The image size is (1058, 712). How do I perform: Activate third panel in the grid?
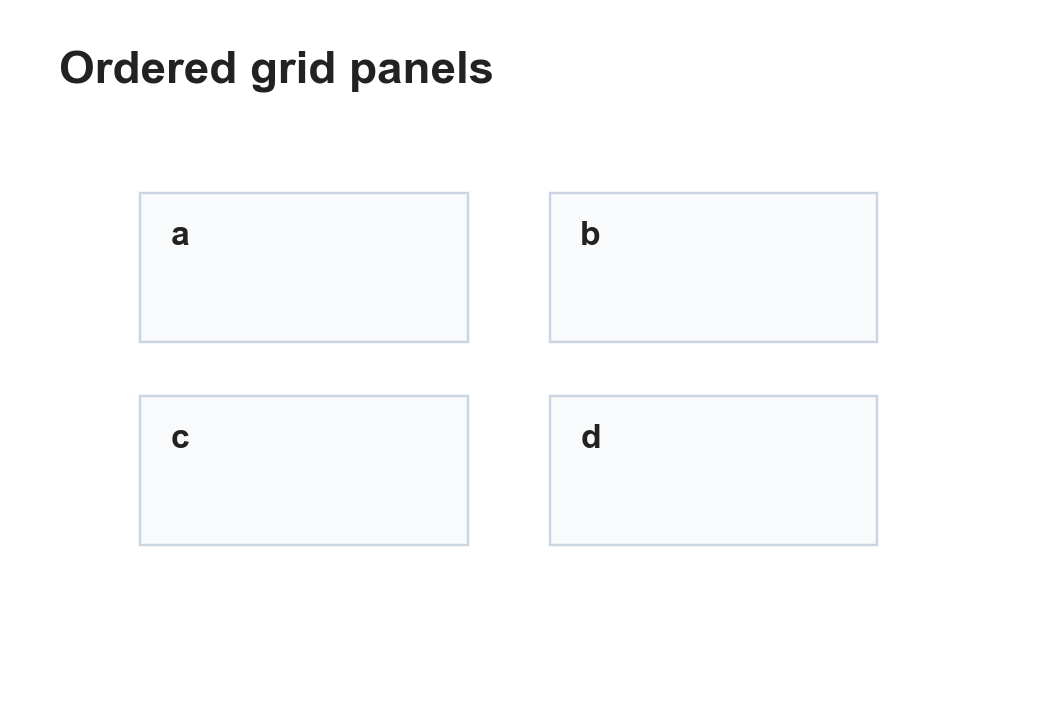(304, 470)
